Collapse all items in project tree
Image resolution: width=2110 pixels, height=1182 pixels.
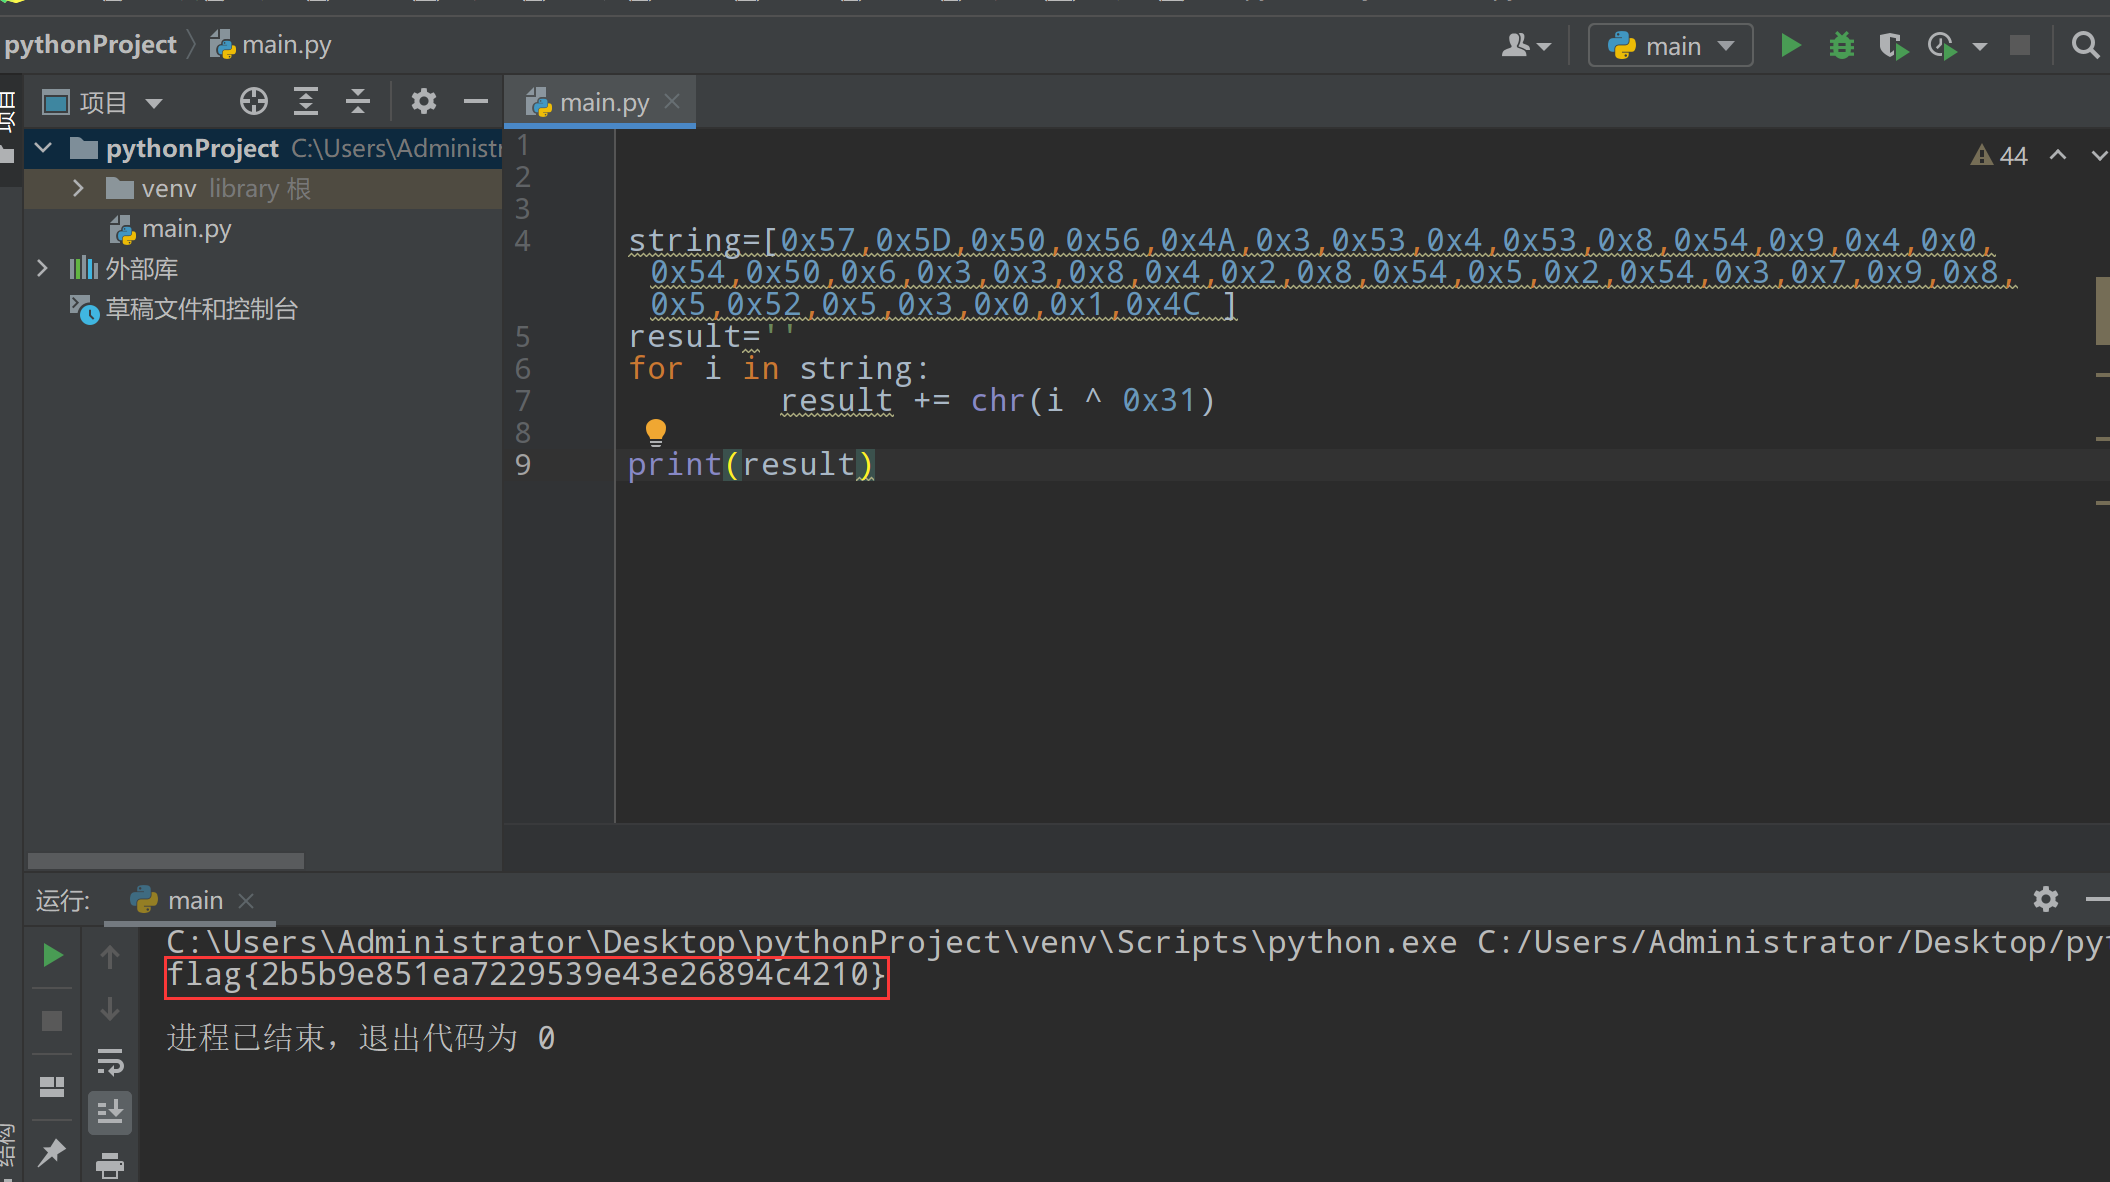(358, 102)
